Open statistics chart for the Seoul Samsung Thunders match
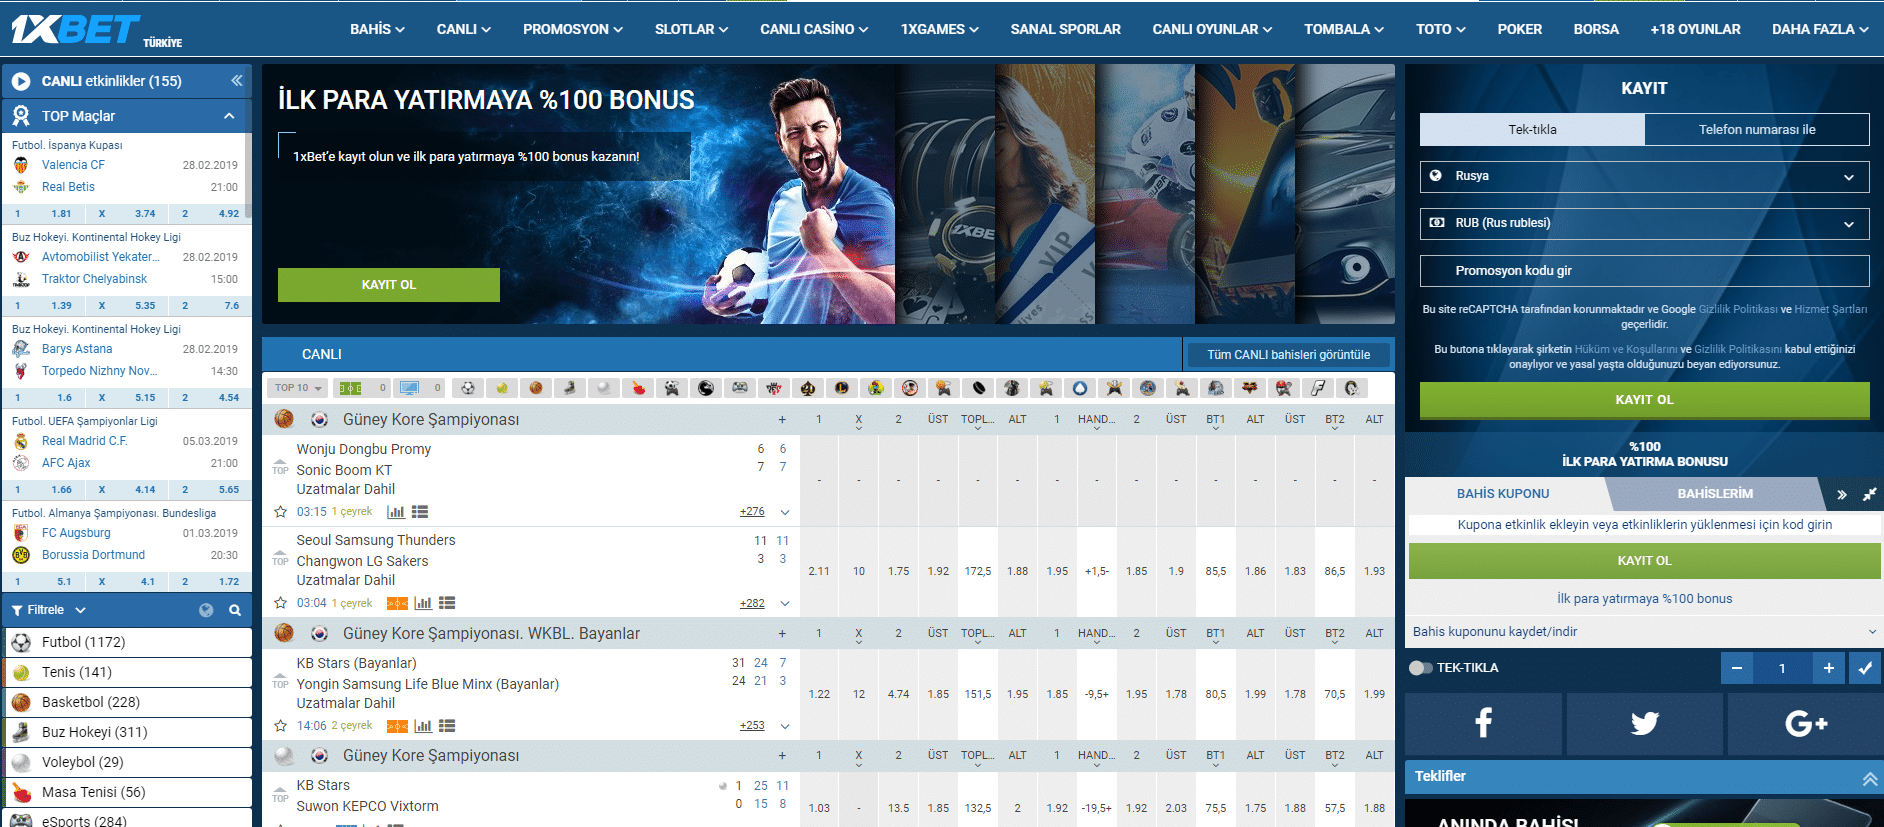This screenshot has width=1884, height=827. pos(423,603)
